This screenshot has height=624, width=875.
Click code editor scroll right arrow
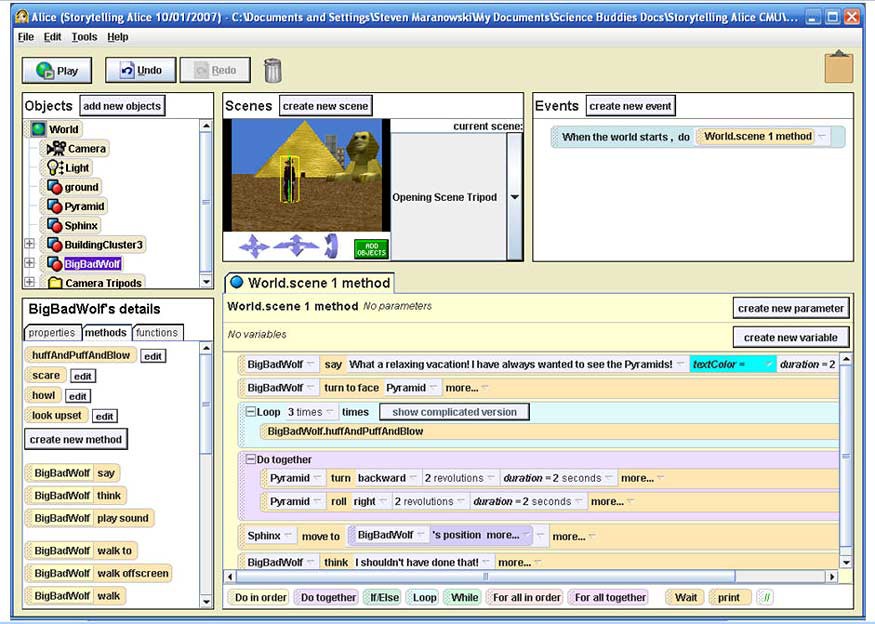point(832,576)
